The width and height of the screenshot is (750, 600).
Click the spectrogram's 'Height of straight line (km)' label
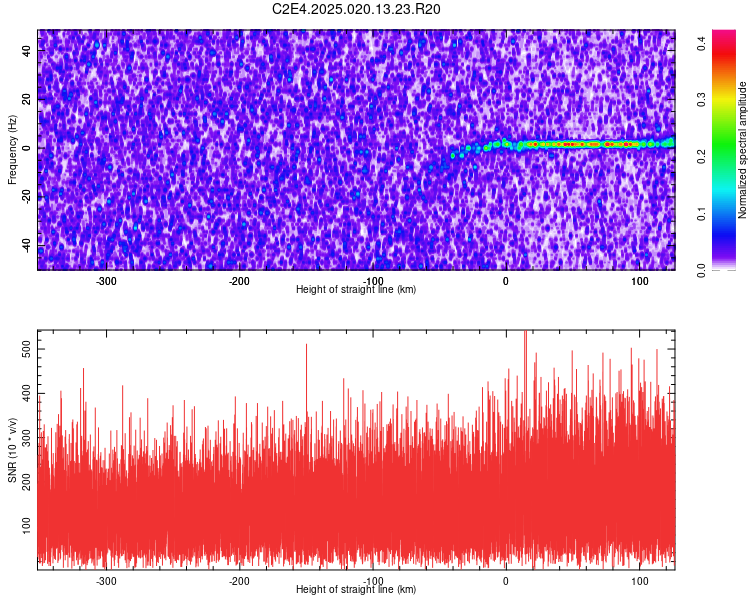click(356, 289)
